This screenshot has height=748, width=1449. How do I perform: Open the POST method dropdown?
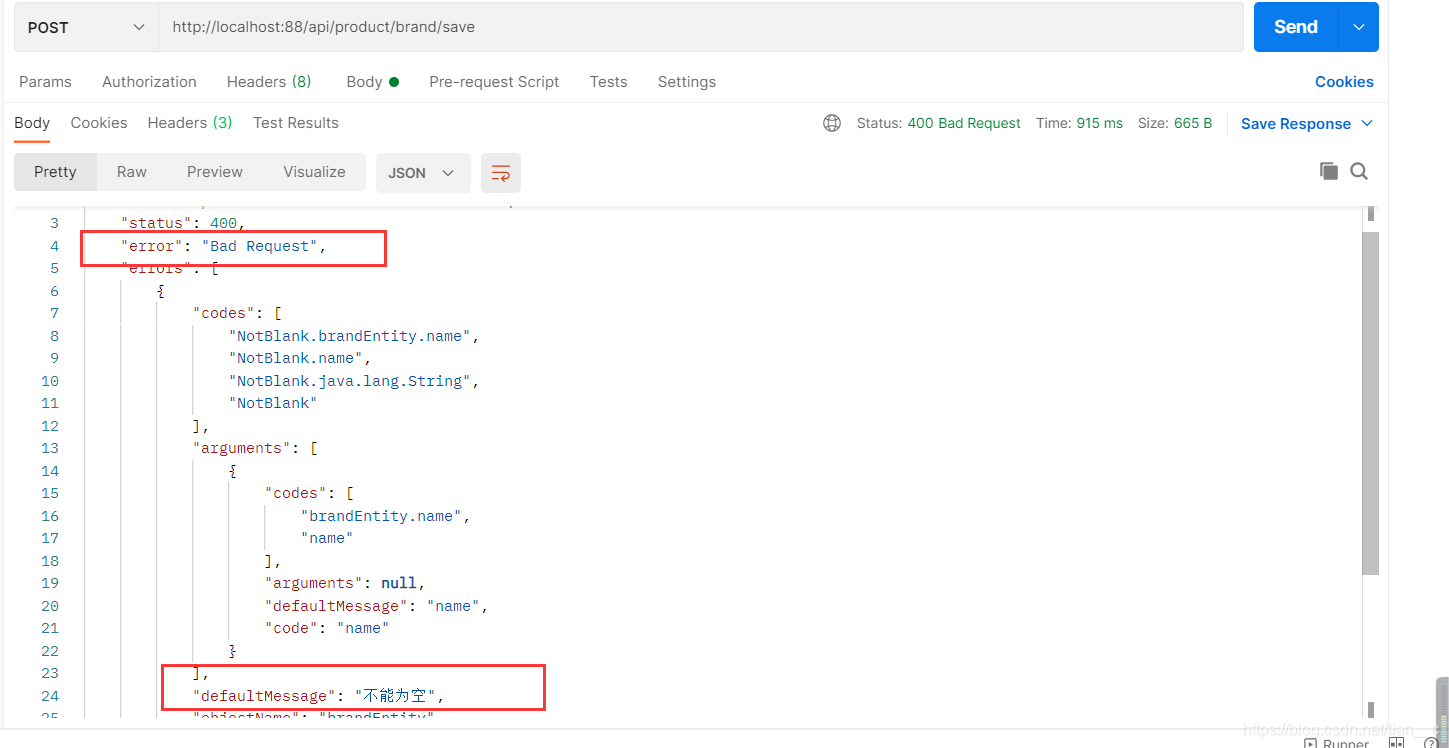(x=86, y=27)
